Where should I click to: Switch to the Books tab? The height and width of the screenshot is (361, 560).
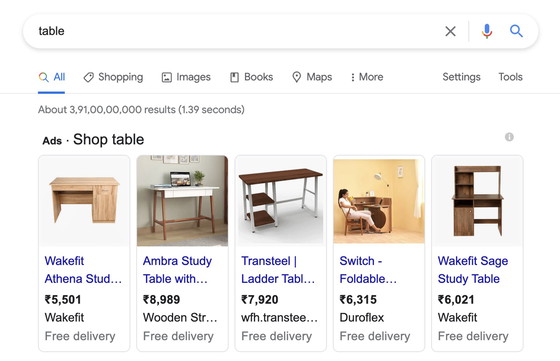click(x=251, y=77)
